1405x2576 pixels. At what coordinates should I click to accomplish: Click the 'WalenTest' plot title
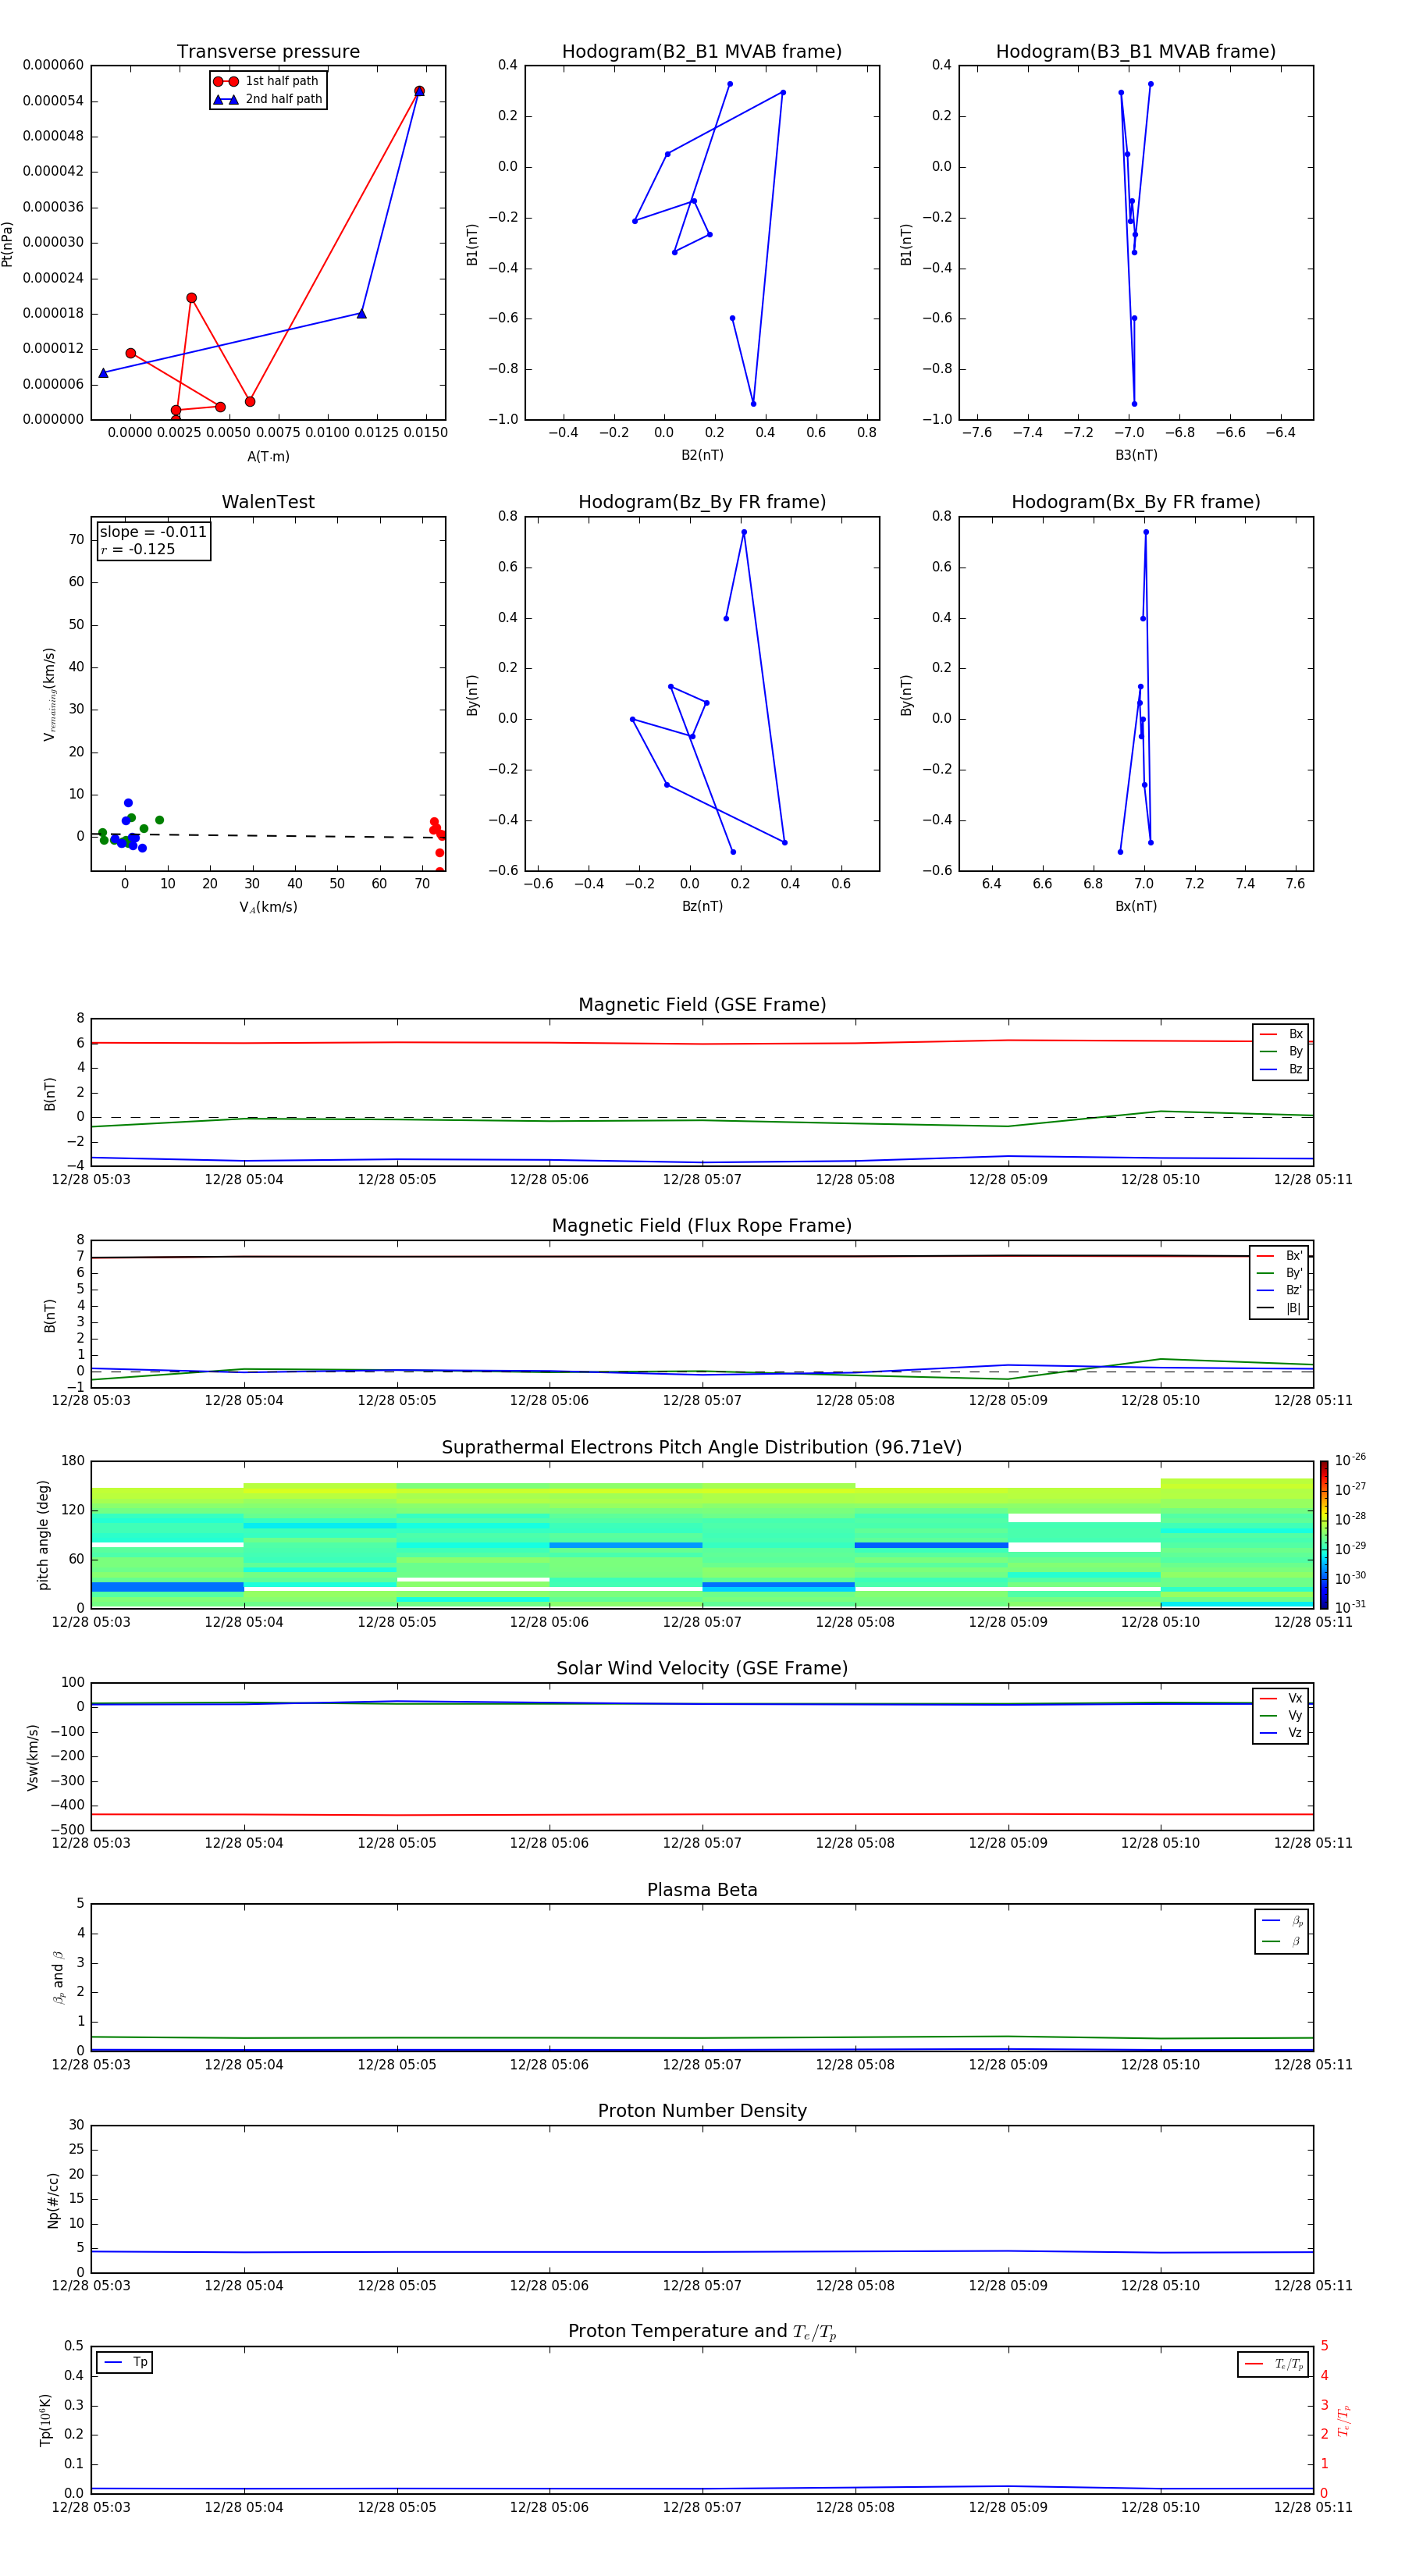point(268,502)
